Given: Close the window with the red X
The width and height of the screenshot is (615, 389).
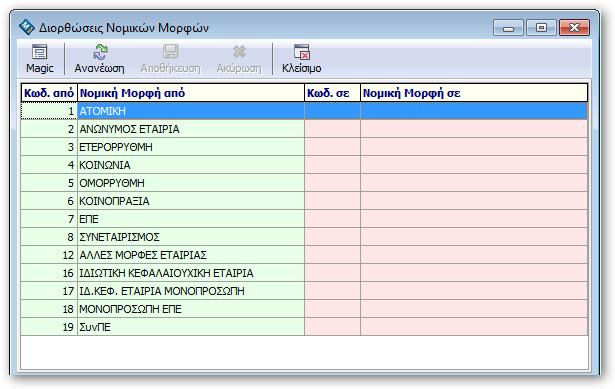Looking at the screenshot, I should click(574, 28).
